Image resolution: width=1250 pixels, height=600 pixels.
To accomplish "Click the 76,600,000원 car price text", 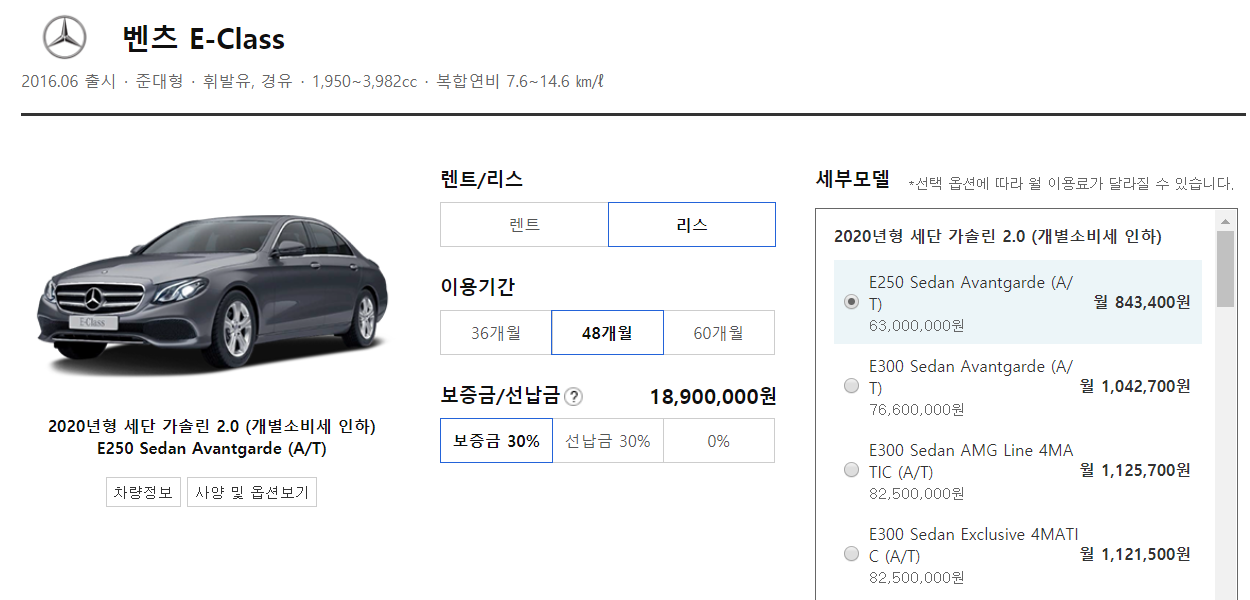I will click(916, 409).
